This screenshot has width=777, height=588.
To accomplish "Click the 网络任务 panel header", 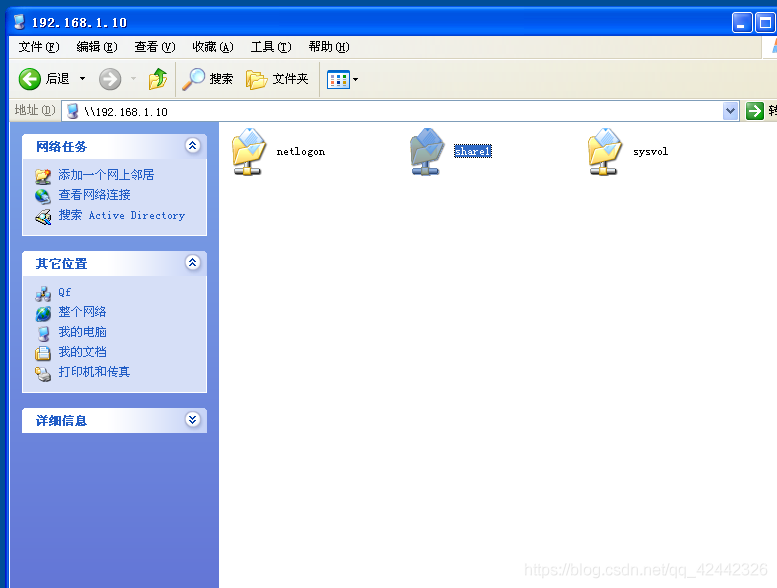I will point(114,146).
